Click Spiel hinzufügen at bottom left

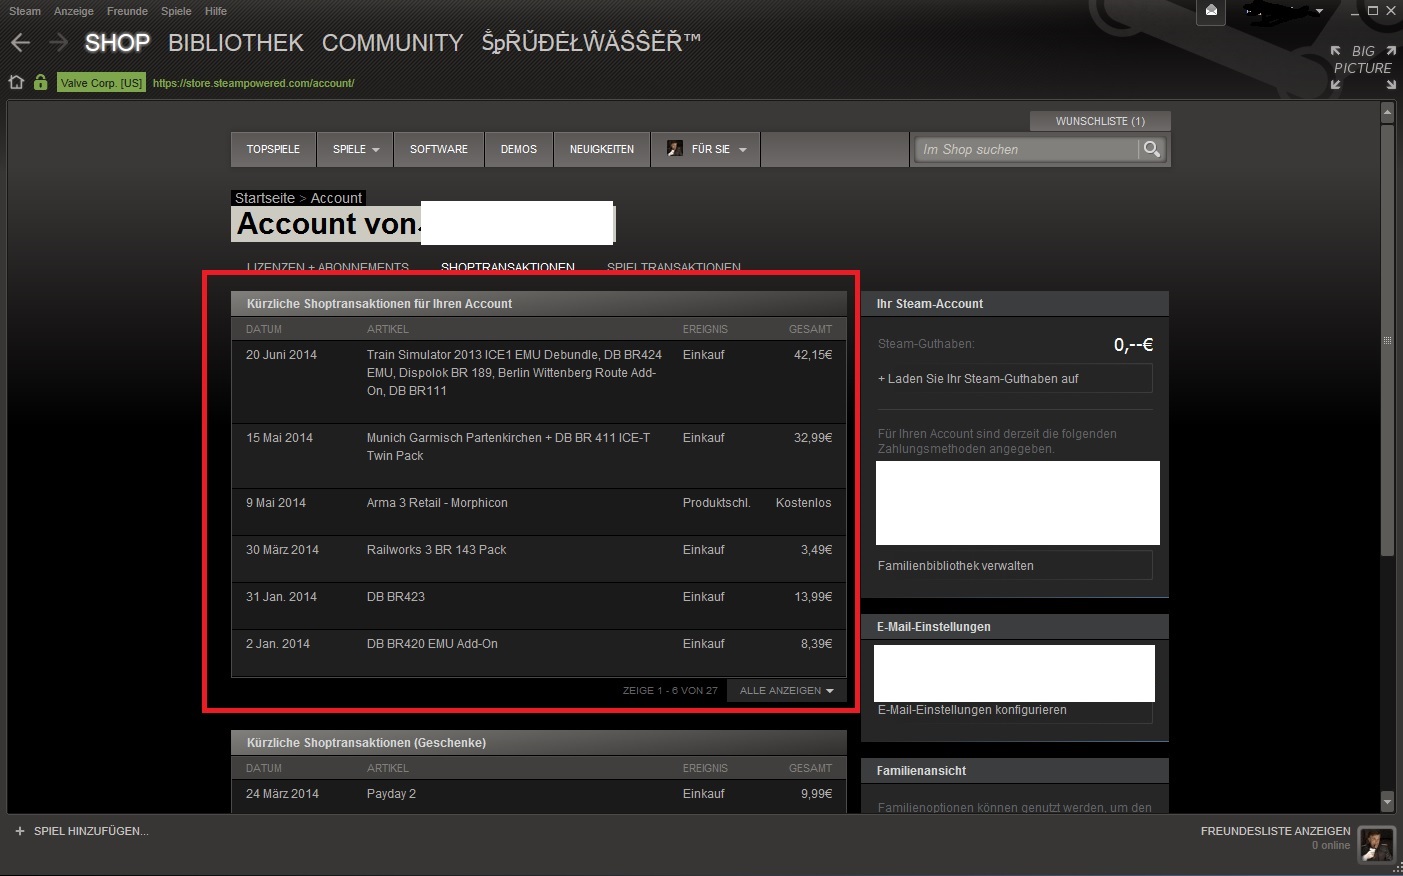(x=91, y=831)
